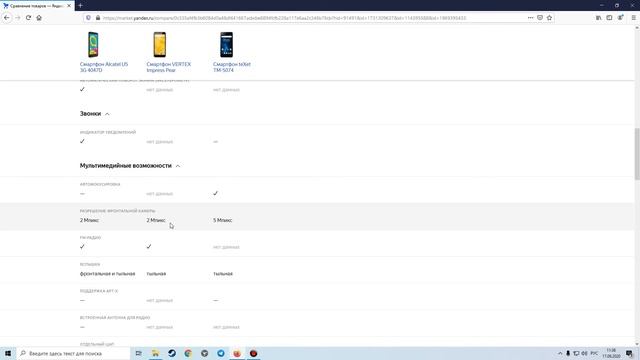Open the Firefox account icon

click(620, 18)
